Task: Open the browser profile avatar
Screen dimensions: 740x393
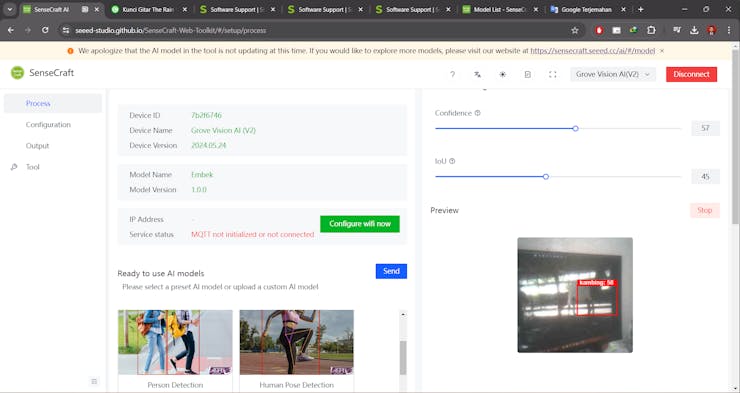Action: (712, 30)
